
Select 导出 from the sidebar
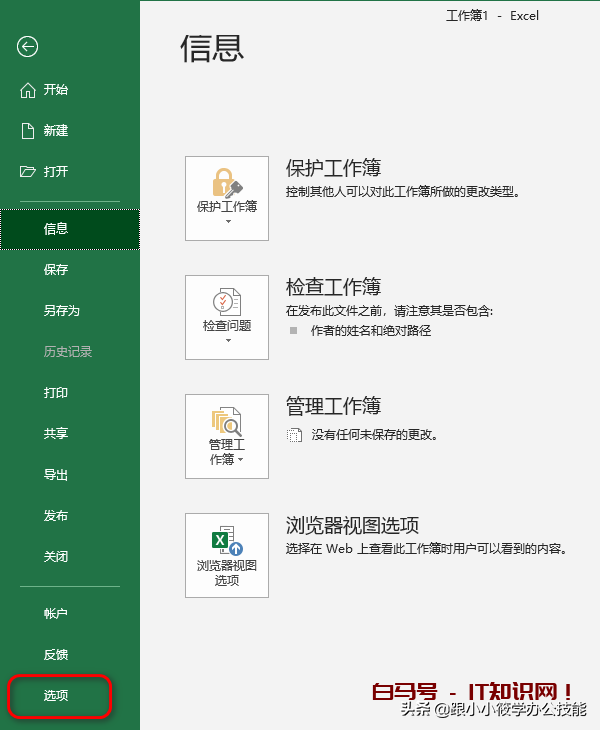pyautogui.click(x=56, y=475)
